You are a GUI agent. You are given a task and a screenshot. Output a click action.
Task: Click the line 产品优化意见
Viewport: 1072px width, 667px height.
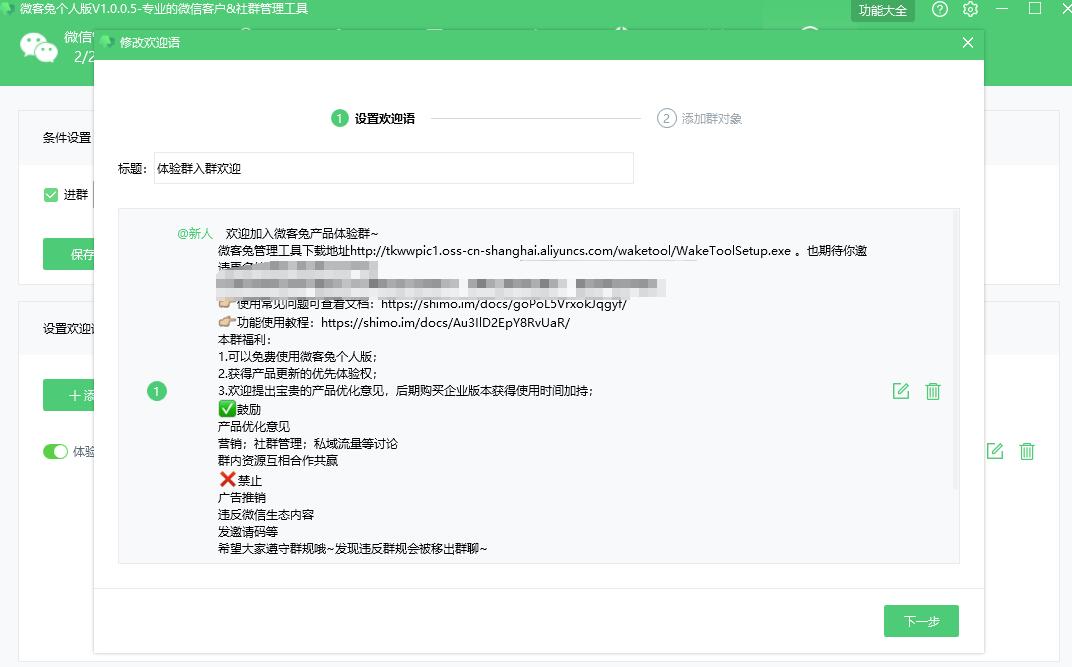pyautogui.click(x=254, y=426)
